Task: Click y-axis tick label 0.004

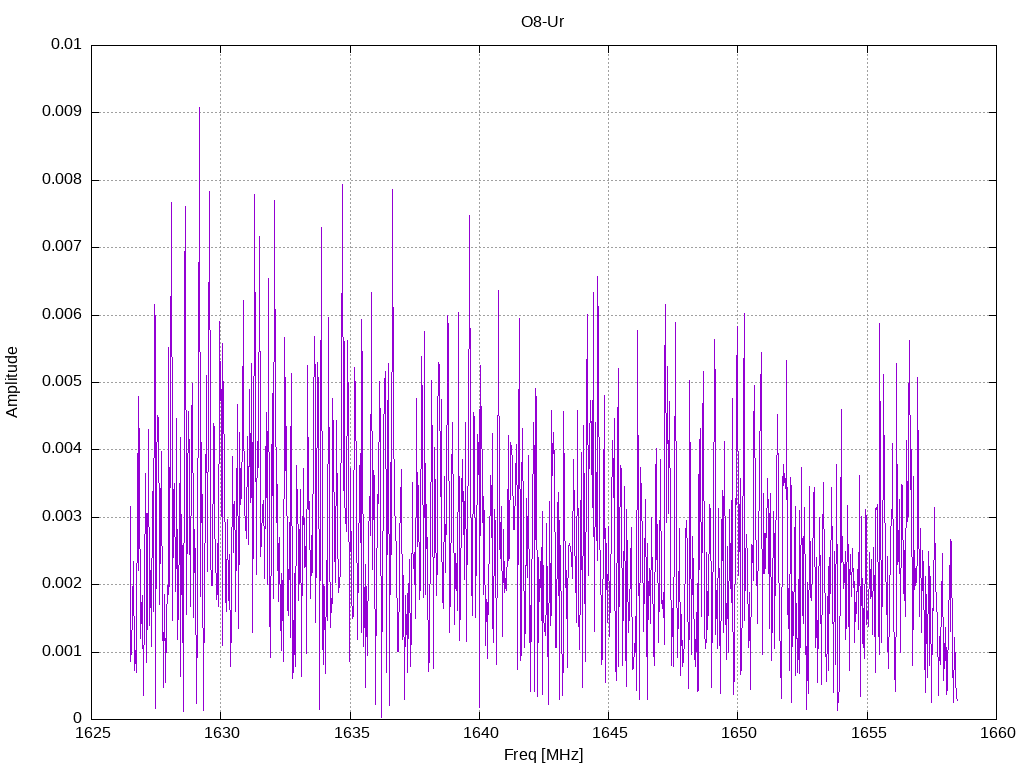Action: [61, 449]
